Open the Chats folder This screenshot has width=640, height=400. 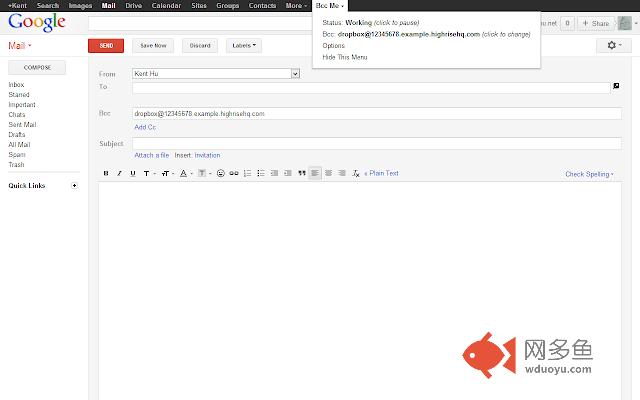[x=17, y=115]
